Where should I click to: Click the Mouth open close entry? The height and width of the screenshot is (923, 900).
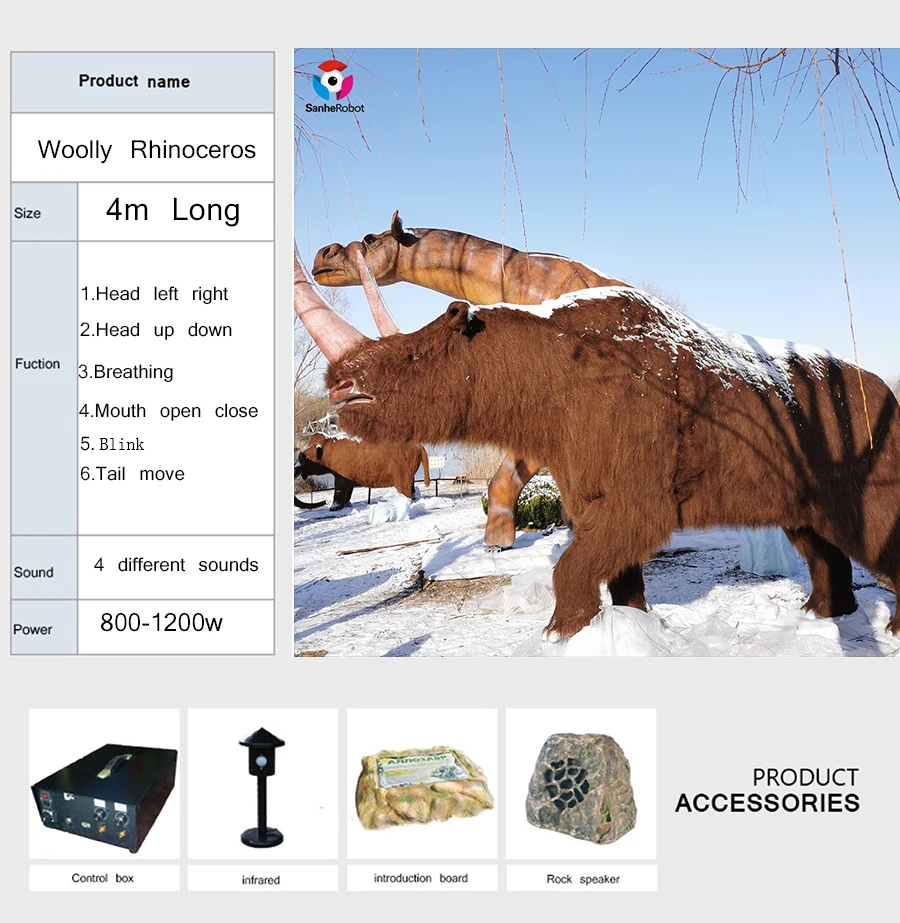[x=168, y=411]
